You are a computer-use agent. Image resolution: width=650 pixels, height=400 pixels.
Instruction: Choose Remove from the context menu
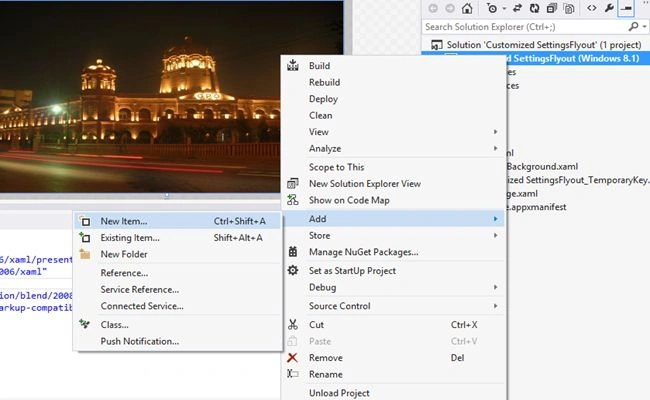click(x=394, y=358)
